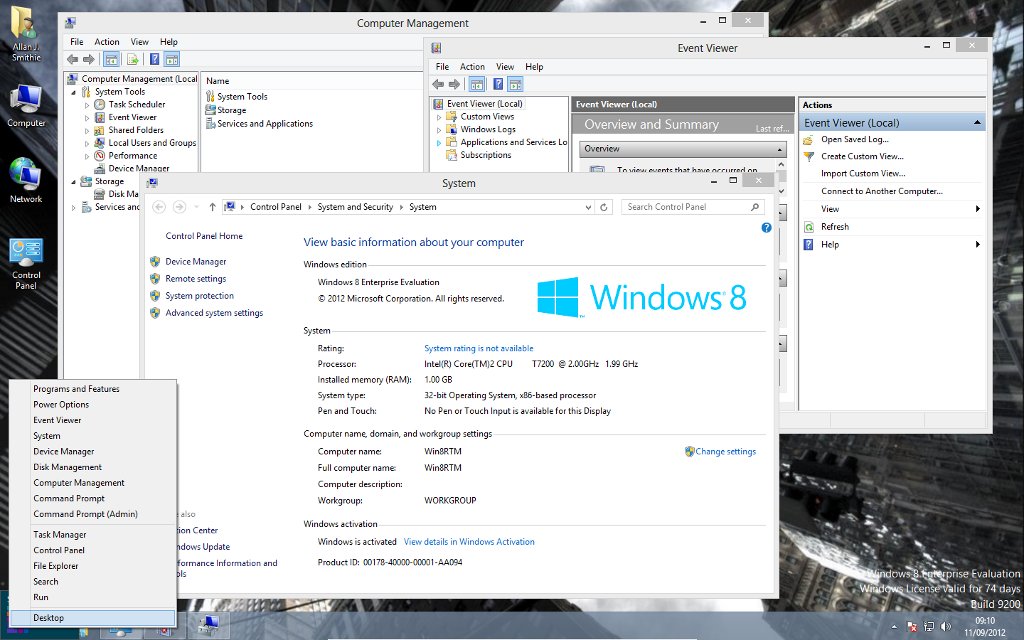Click the Refresh icon in Actions pane

pyautogui.click(x=808, y=227)
